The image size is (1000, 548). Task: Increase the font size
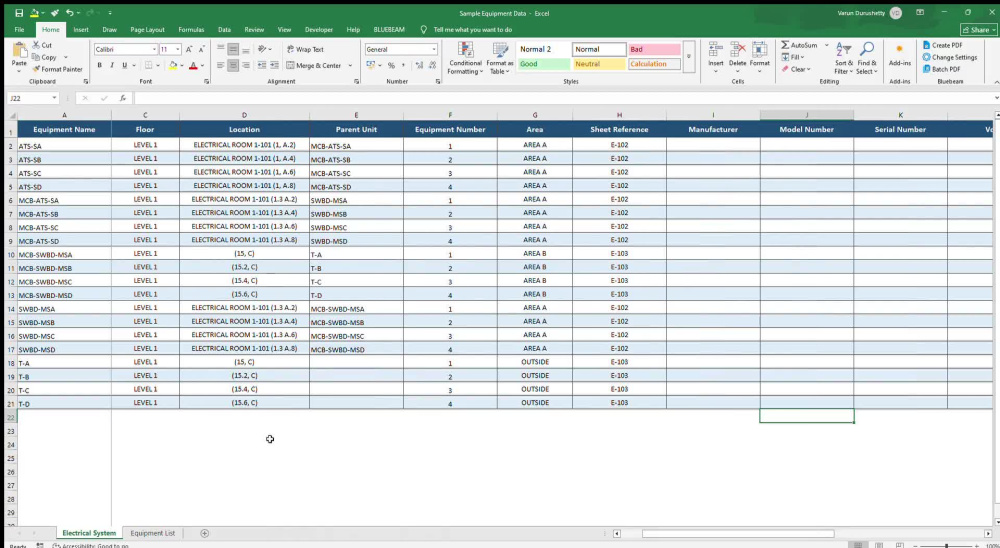(x=189, y=49)
